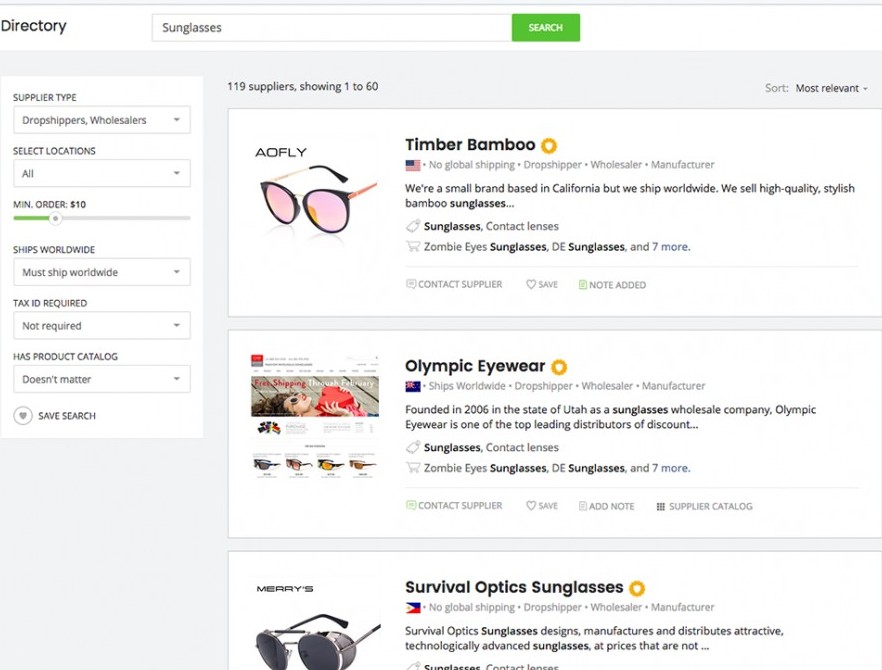The height and width of the screenshot is (670, 882).
Task: Click 'Sunglasses, Contact lenses' under Timber Bamboo
Action: (491, 226)
